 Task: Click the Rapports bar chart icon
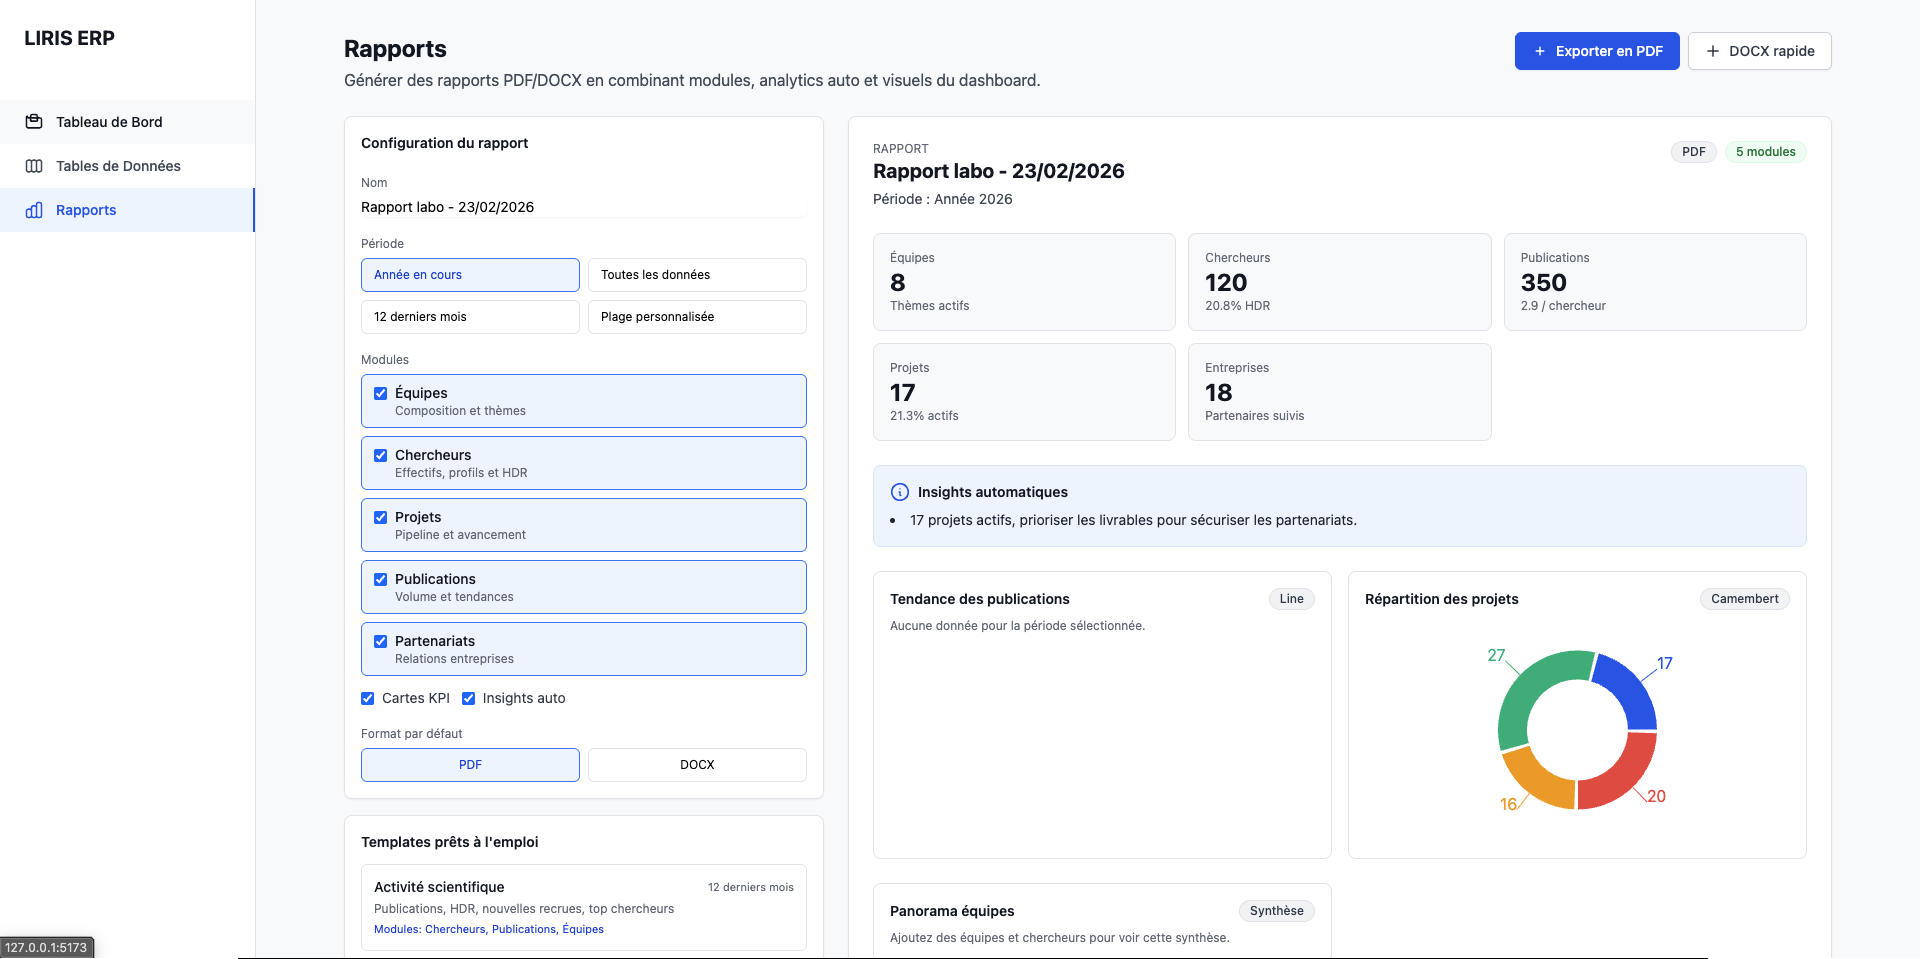(x=34, y=210)
